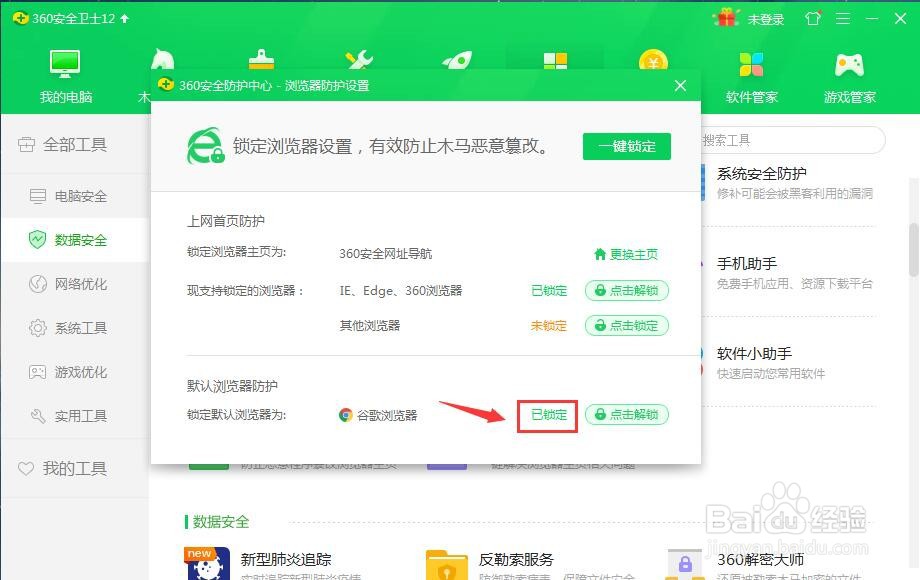Click 360解密大师 tool title
The height and width of the screenshot is (580, 920).
(760, 559)
